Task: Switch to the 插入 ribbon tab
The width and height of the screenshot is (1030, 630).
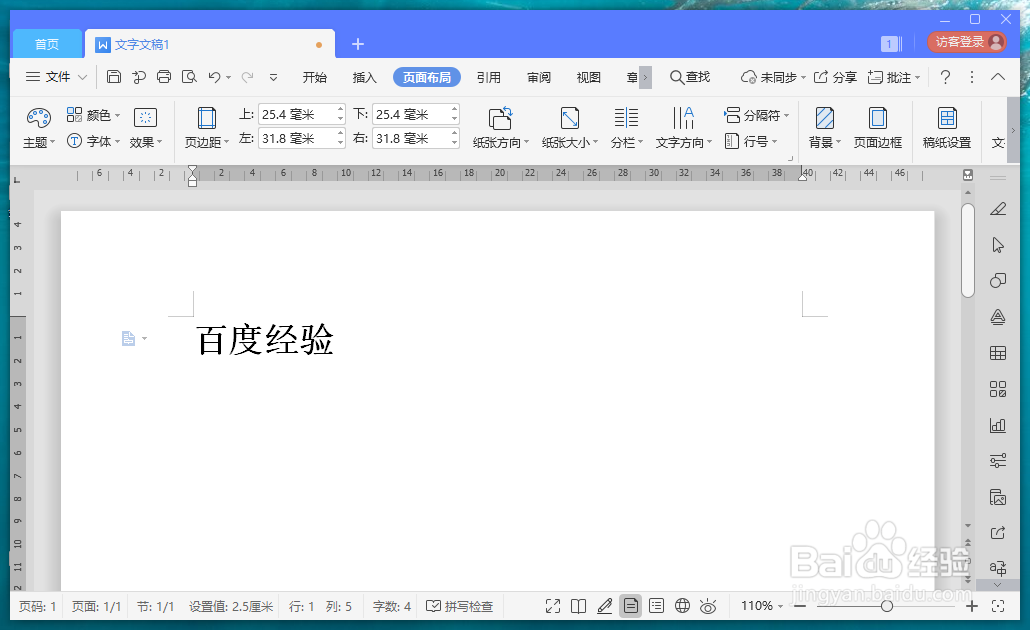Action: pos(363,76)
